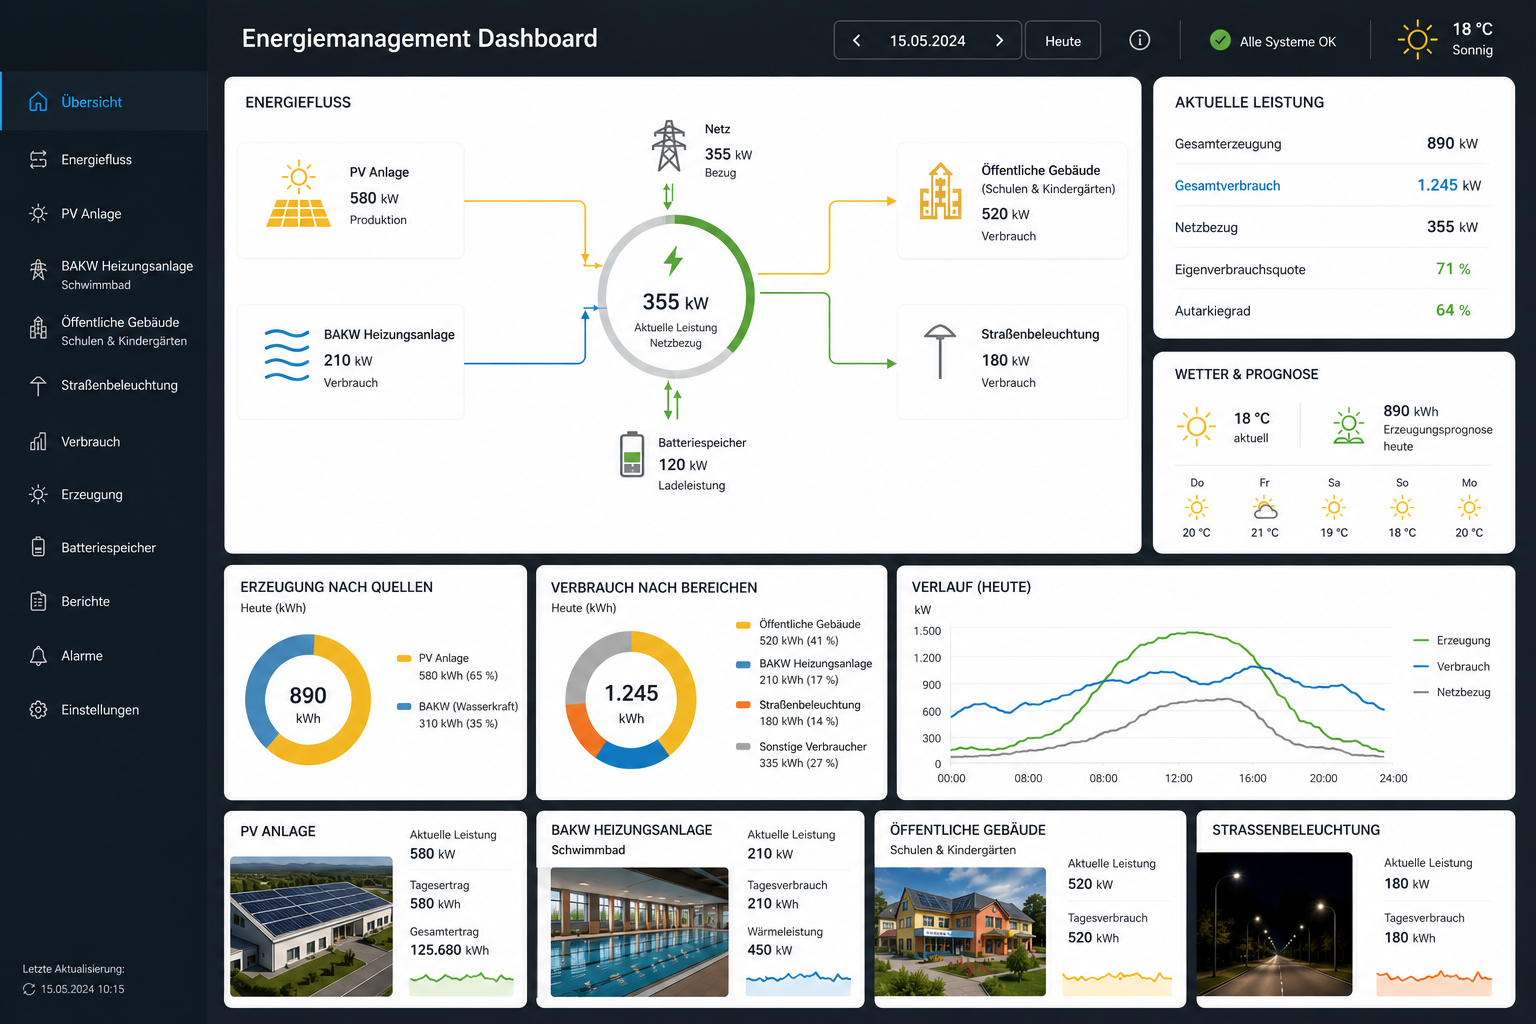The height and width of the screenshot is (1024, 1536).
Task: Click the Schwimmbad swimming pool photo
Action: [x=640, y=932]
